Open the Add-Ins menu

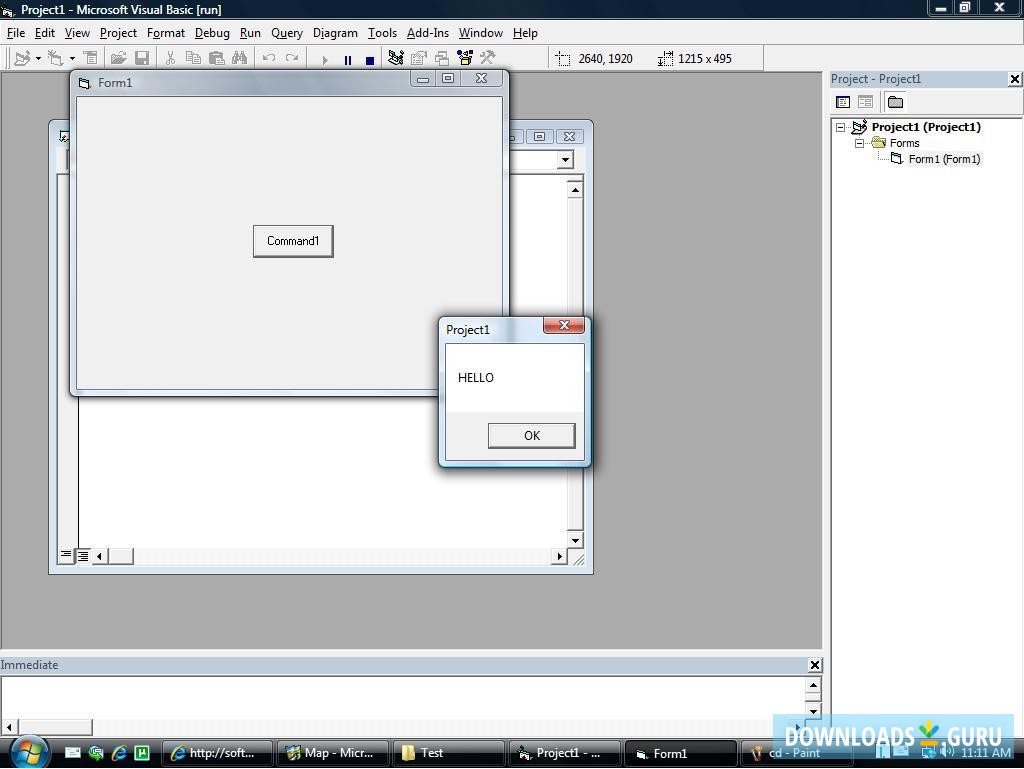427,33
